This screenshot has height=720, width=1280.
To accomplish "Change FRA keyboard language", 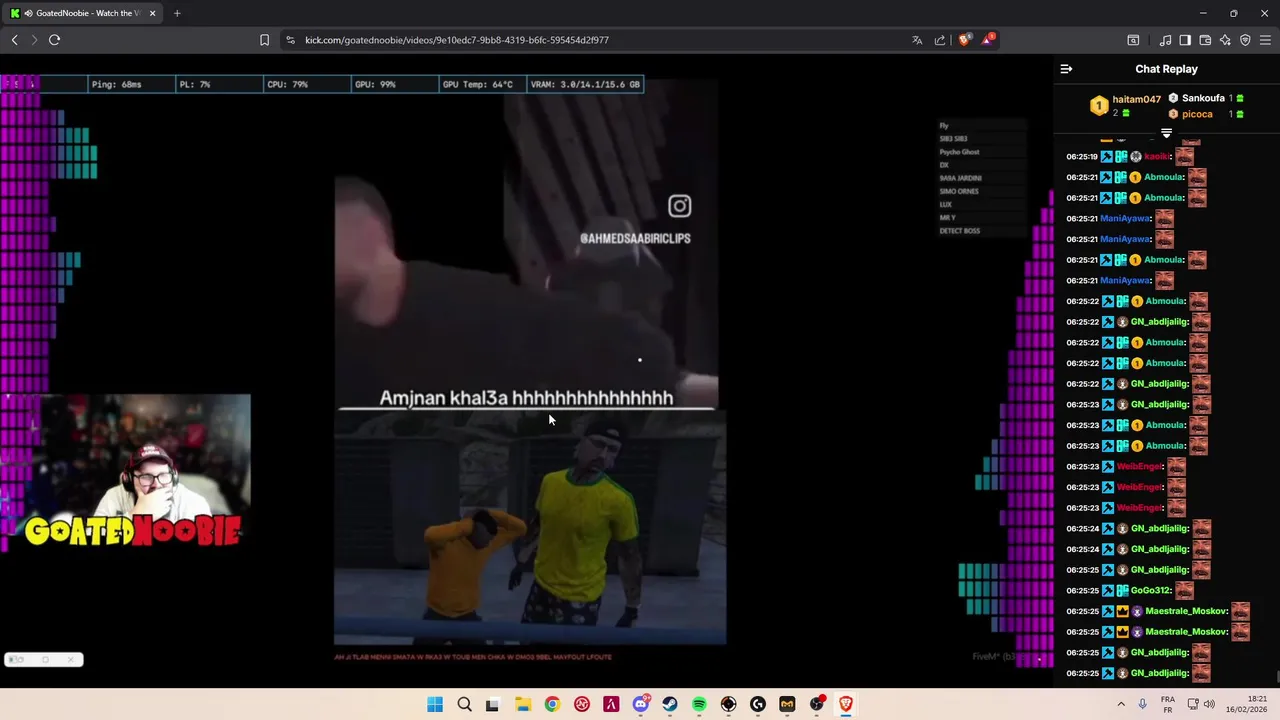I will 1168,705.
